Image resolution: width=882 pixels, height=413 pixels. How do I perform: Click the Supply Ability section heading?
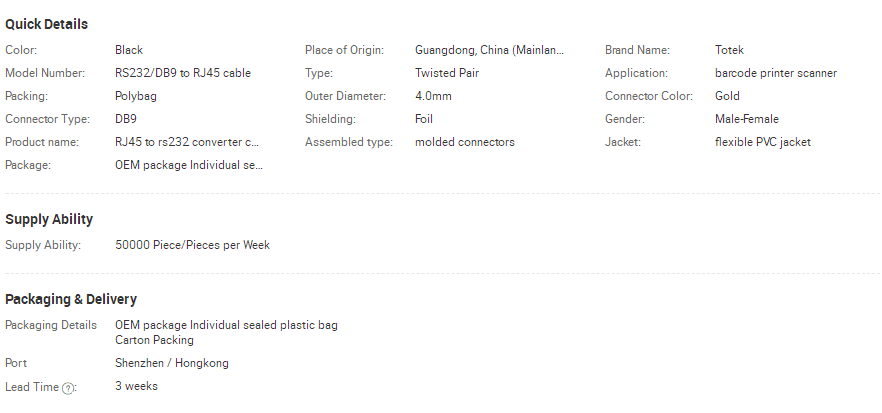[x=49, y=219]
